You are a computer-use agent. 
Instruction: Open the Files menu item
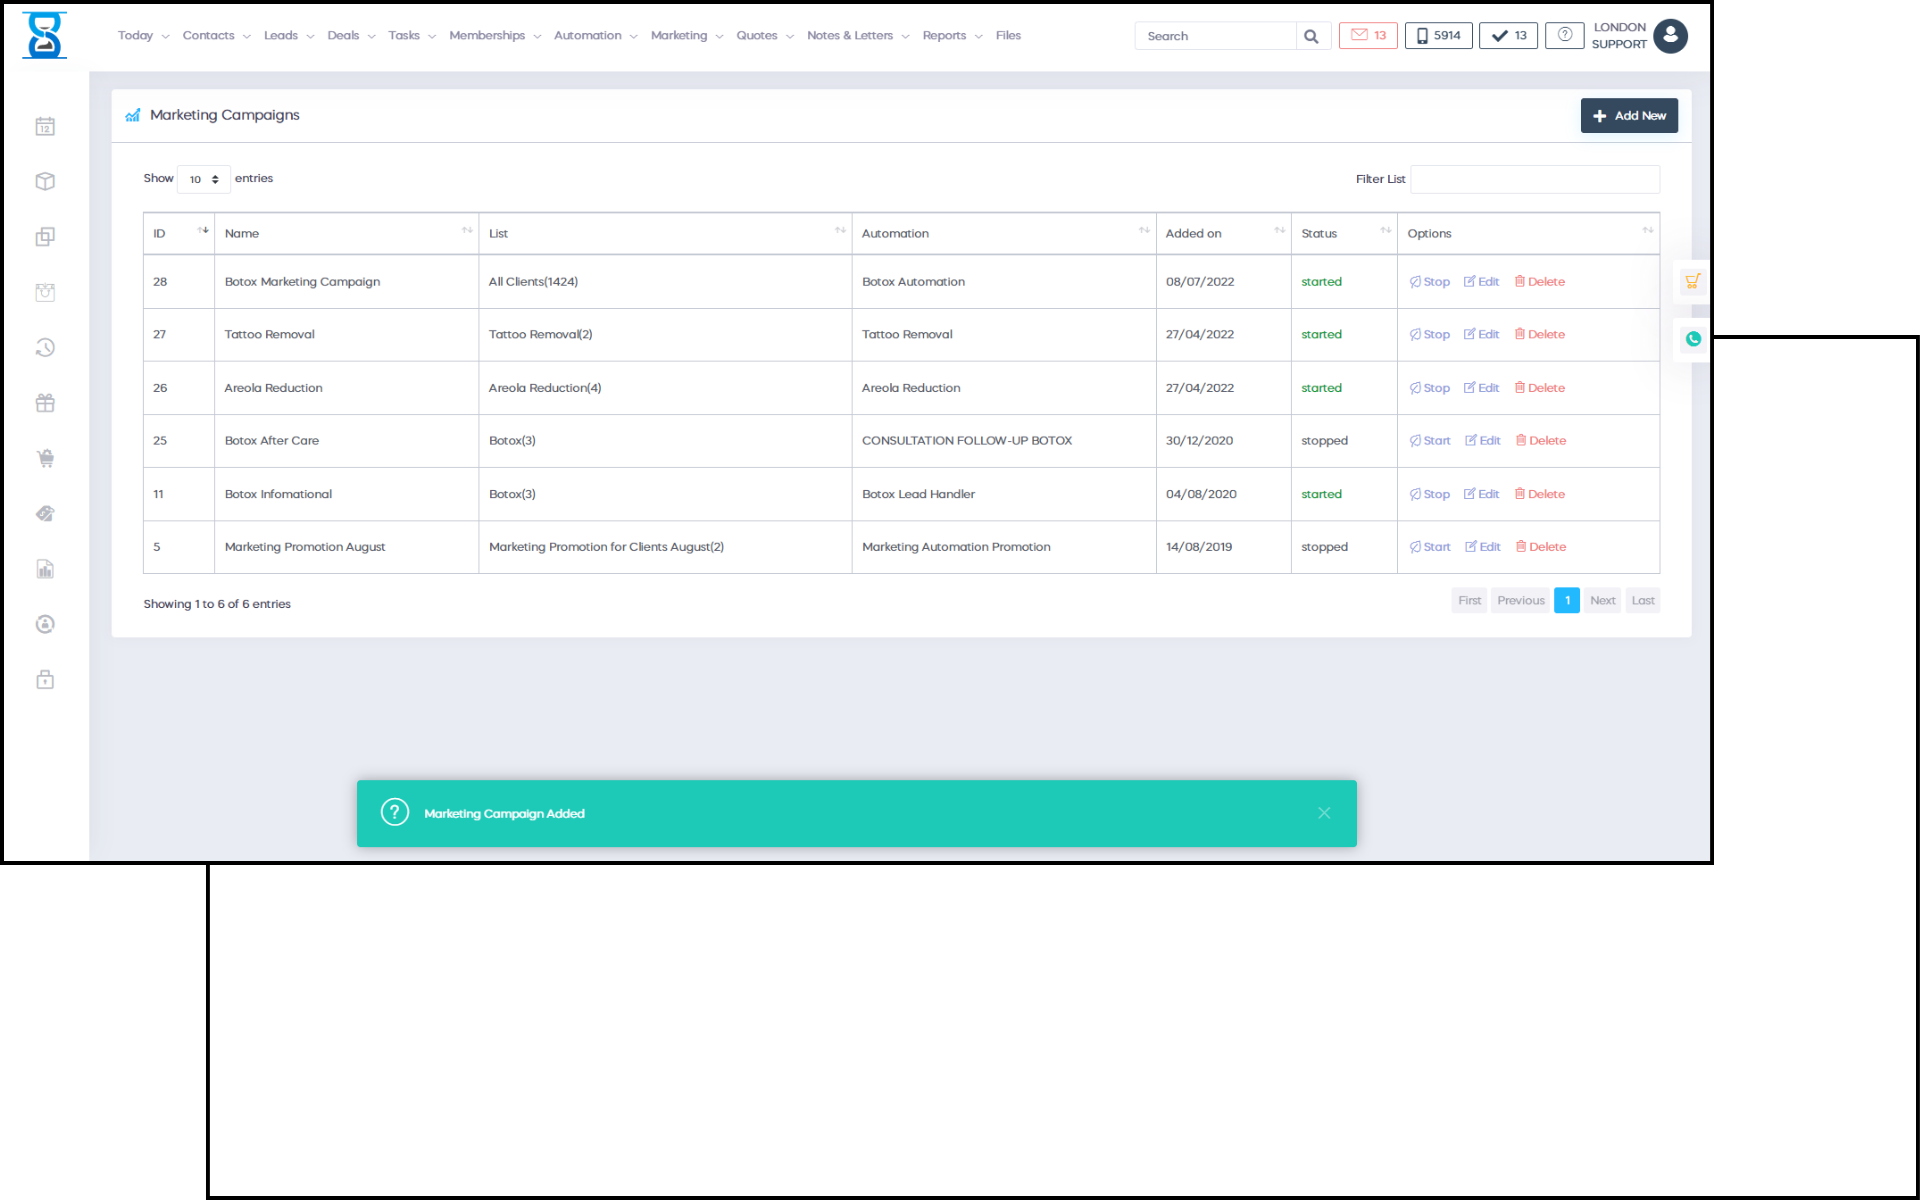coord(1008,36)
